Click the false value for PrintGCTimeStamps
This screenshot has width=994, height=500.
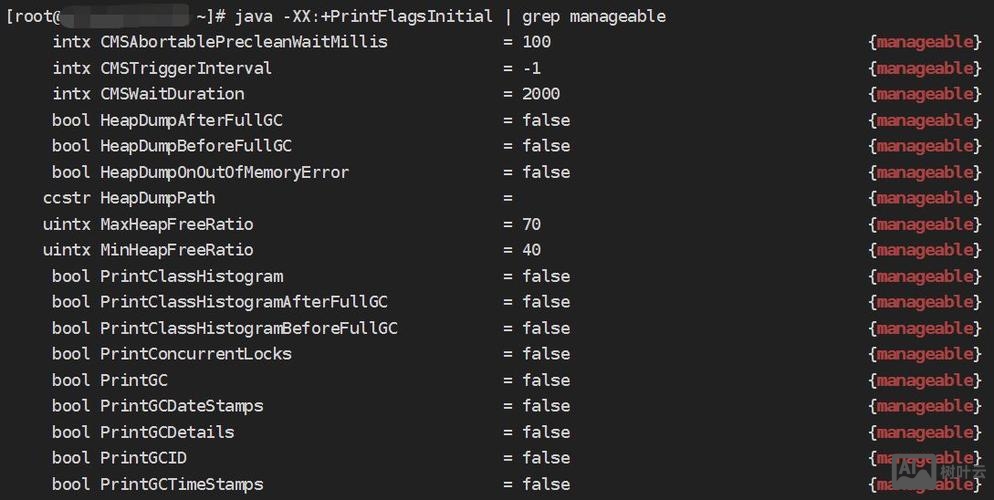(546, 484)
